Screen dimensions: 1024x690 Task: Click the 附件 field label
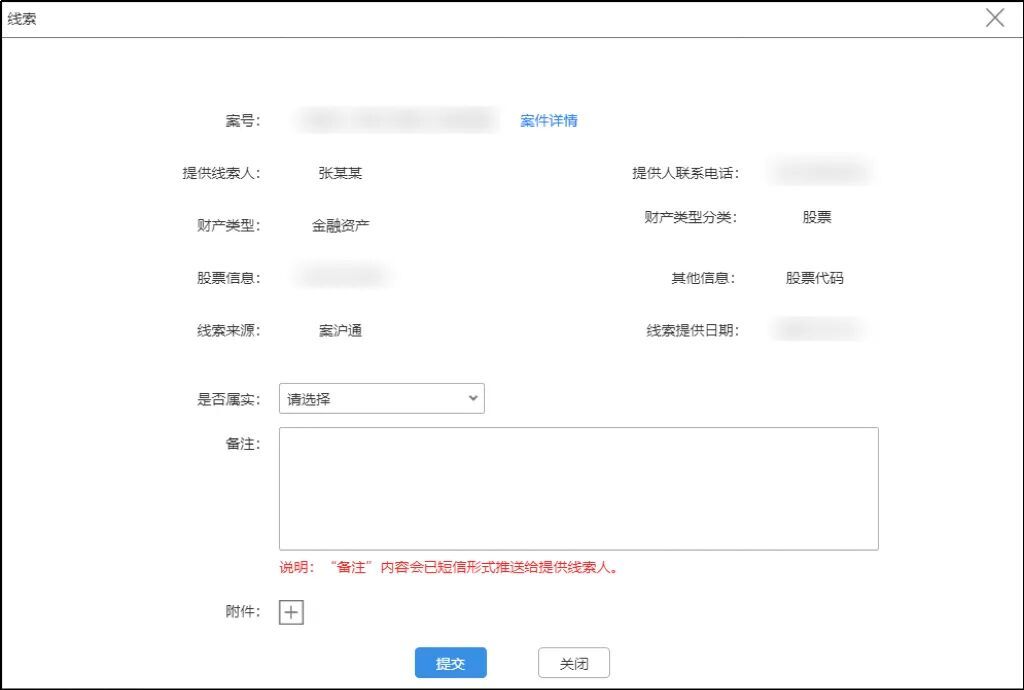pos(242,612)
